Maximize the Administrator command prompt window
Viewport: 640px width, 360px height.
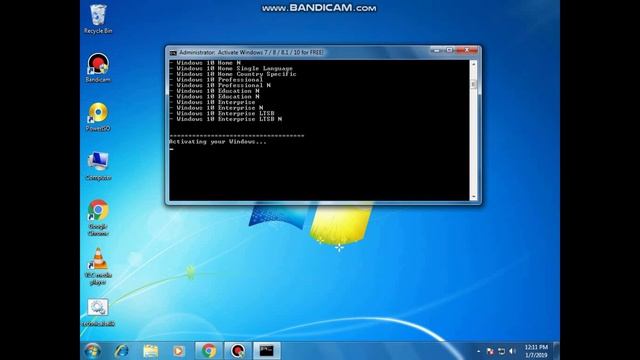(449, 50)
